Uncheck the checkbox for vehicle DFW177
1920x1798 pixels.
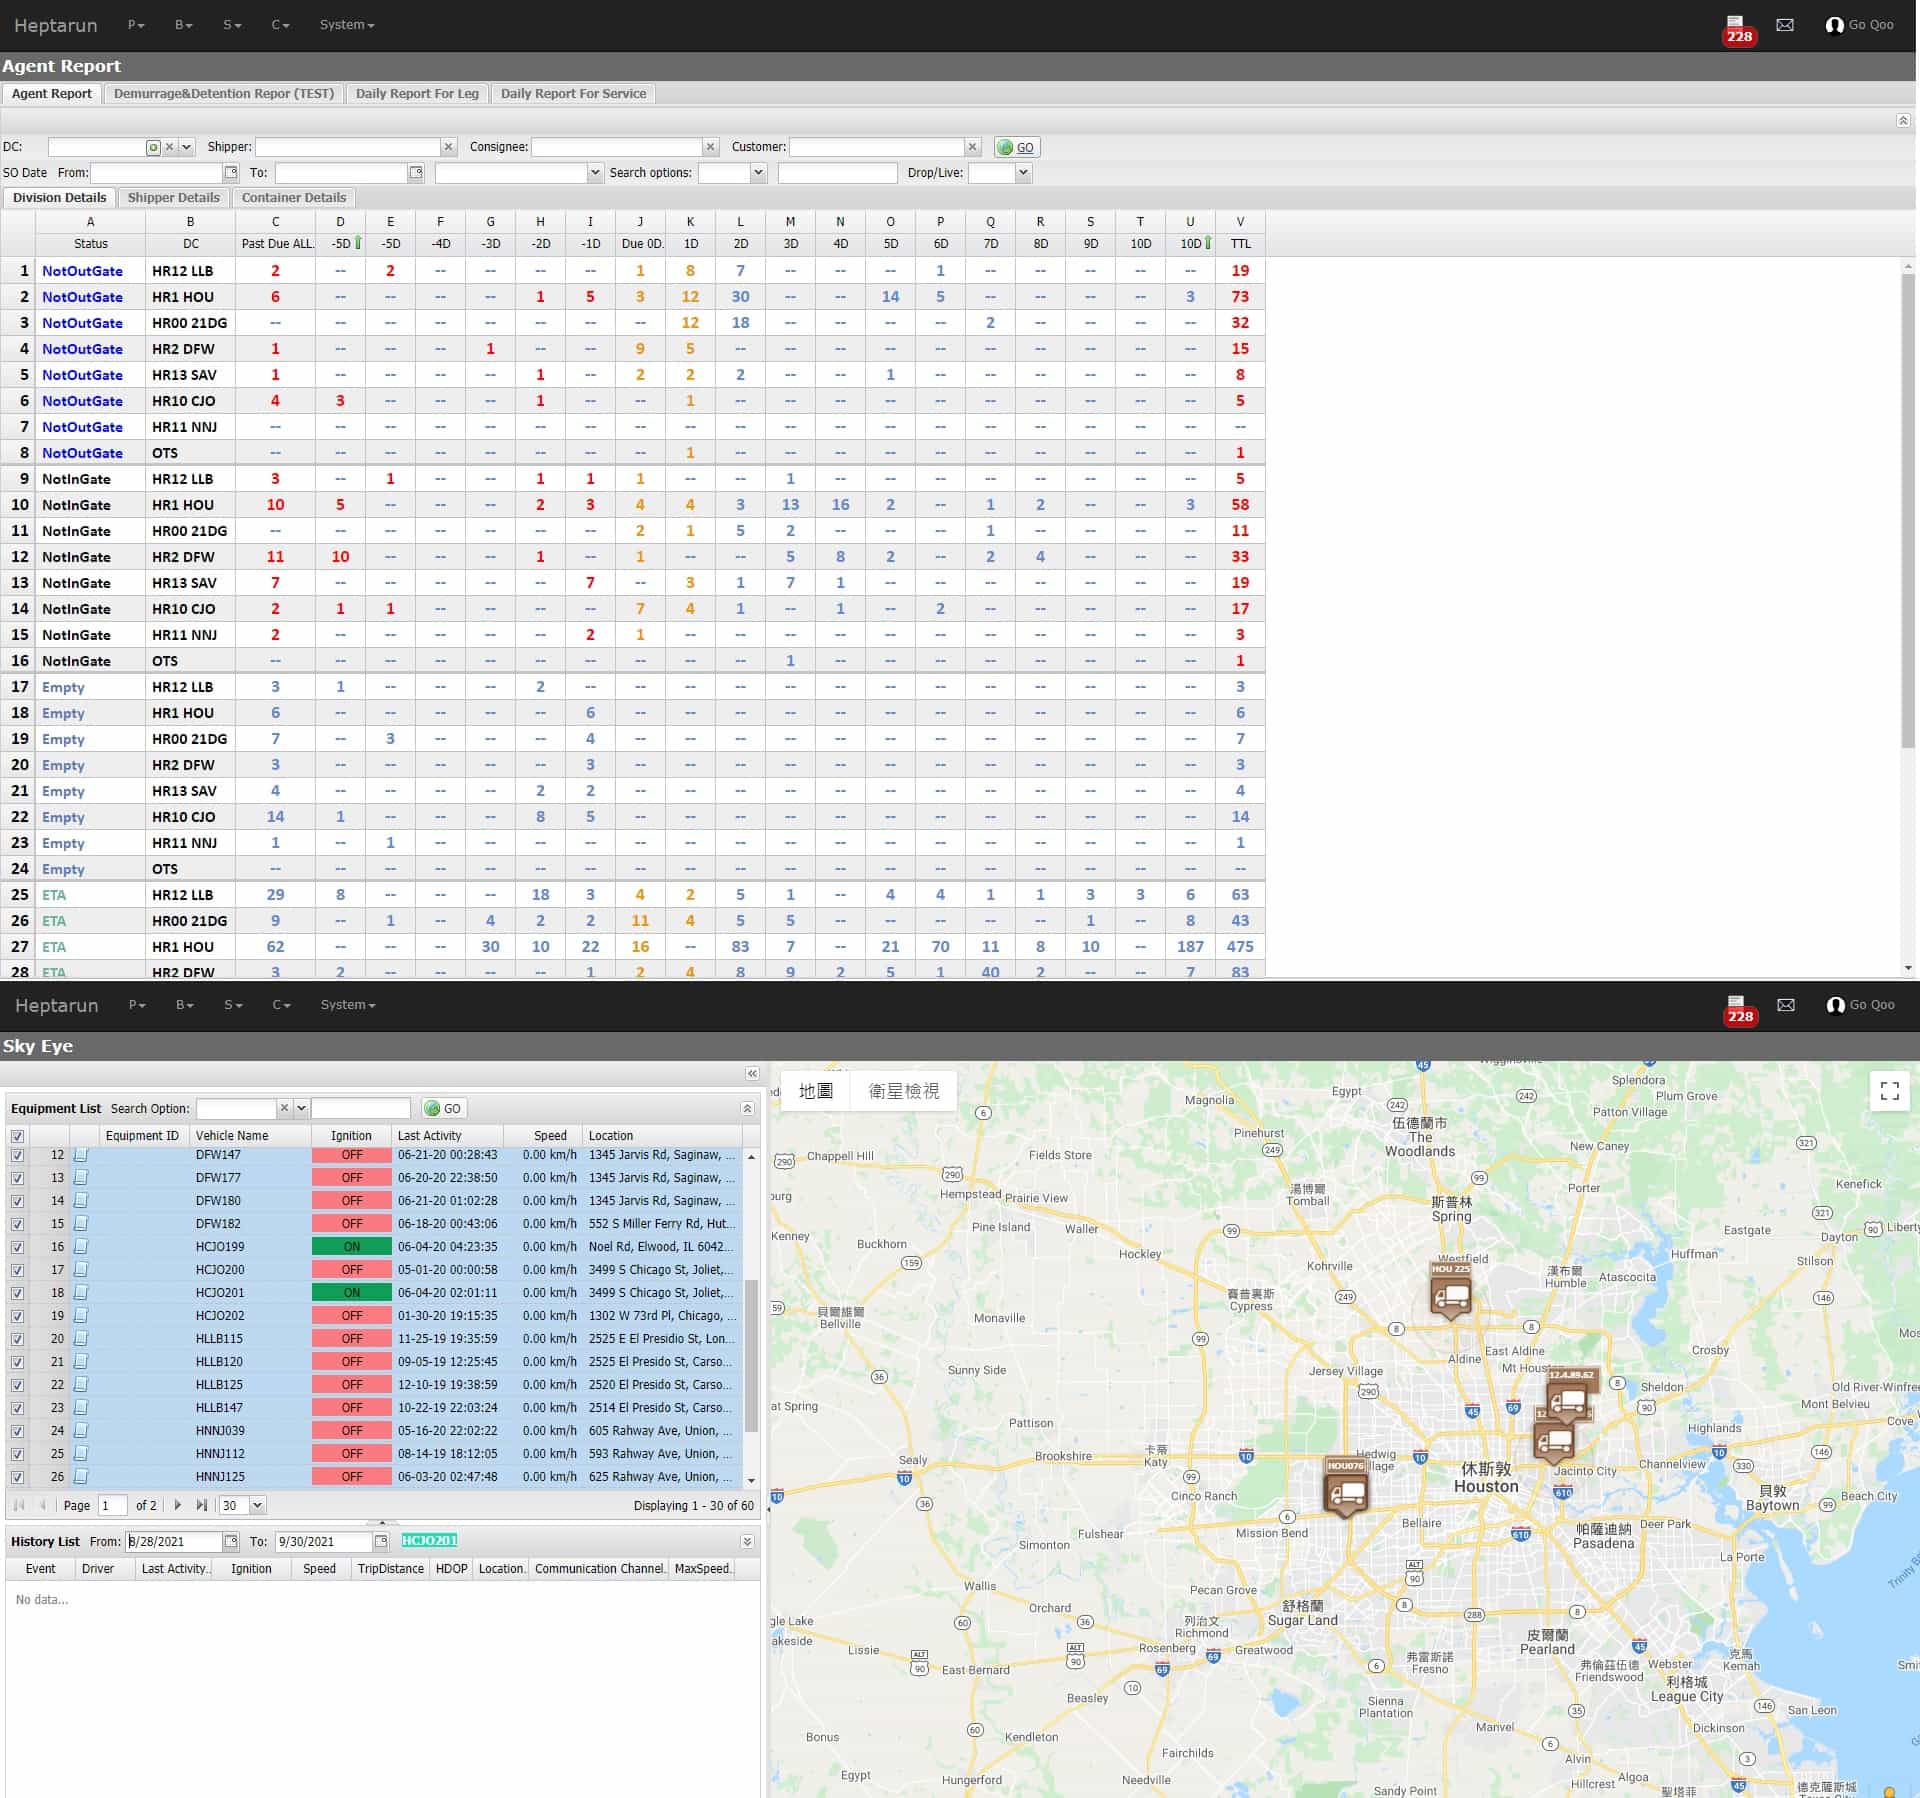(x=17, y=1178)
